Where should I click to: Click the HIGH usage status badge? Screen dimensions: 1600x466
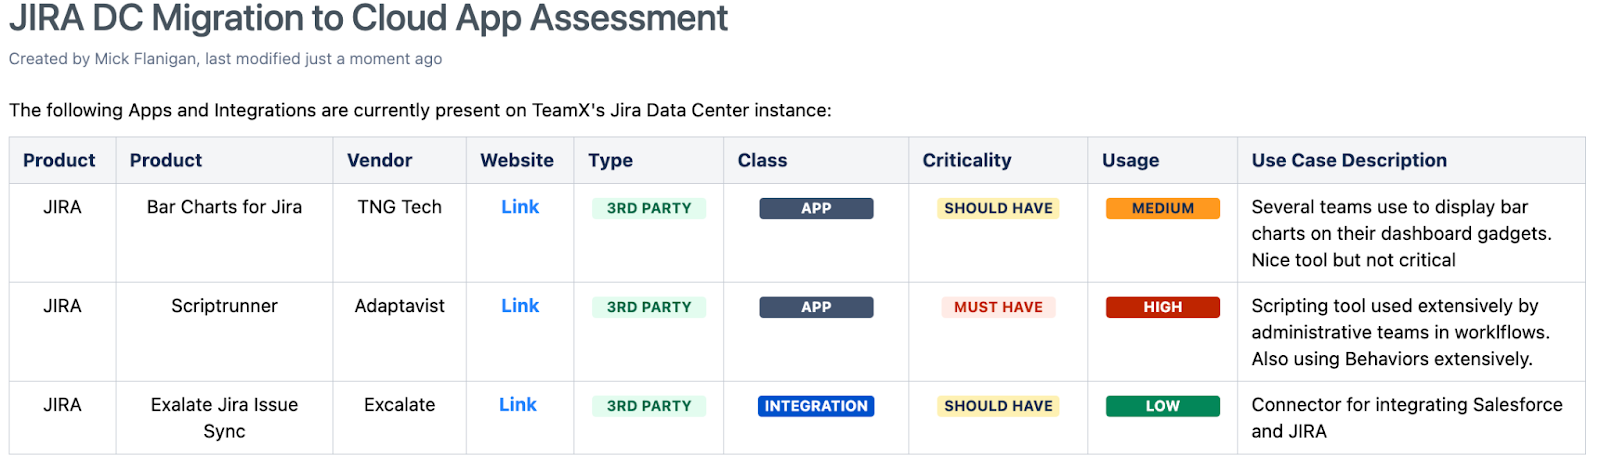(x=1162, y=307)
